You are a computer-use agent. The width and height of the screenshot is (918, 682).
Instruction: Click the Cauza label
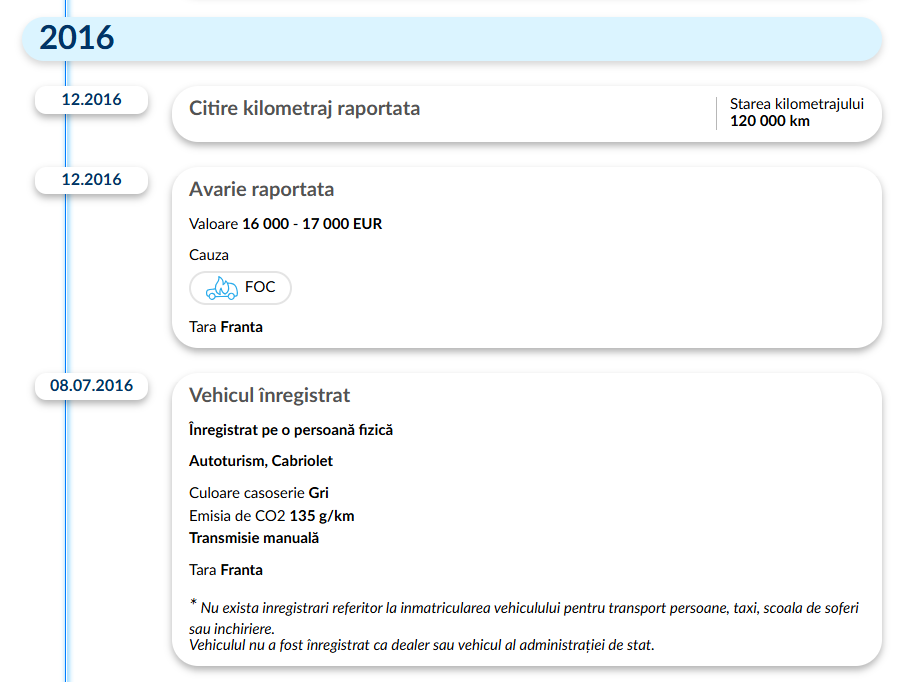pyautogui.click(x=208, y=255)
